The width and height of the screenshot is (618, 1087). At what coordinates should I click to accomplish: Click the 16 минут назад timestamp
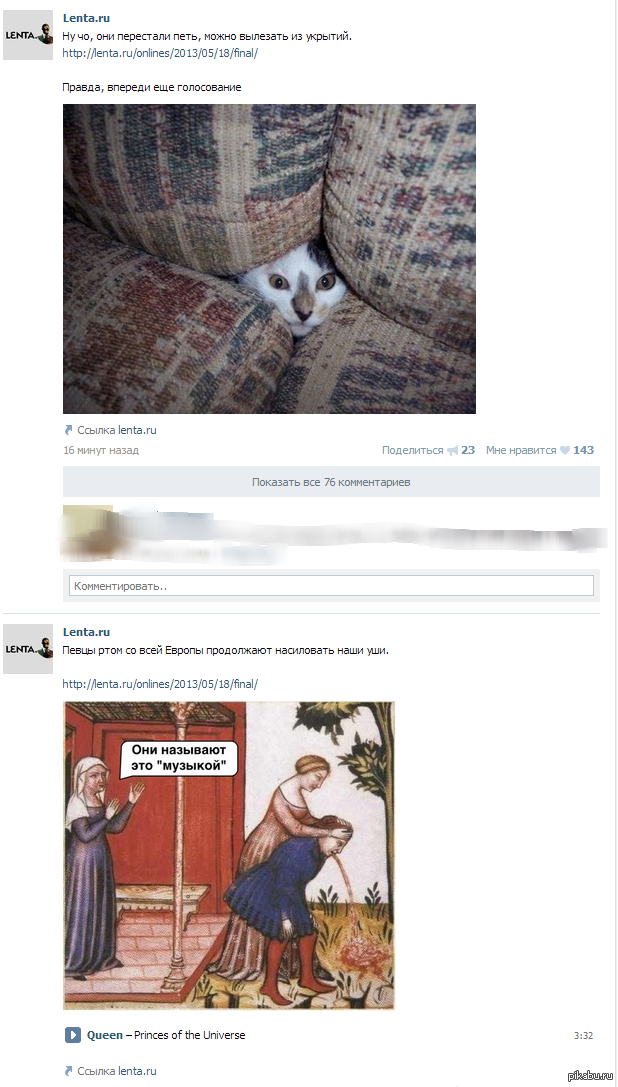coord(101,450)
